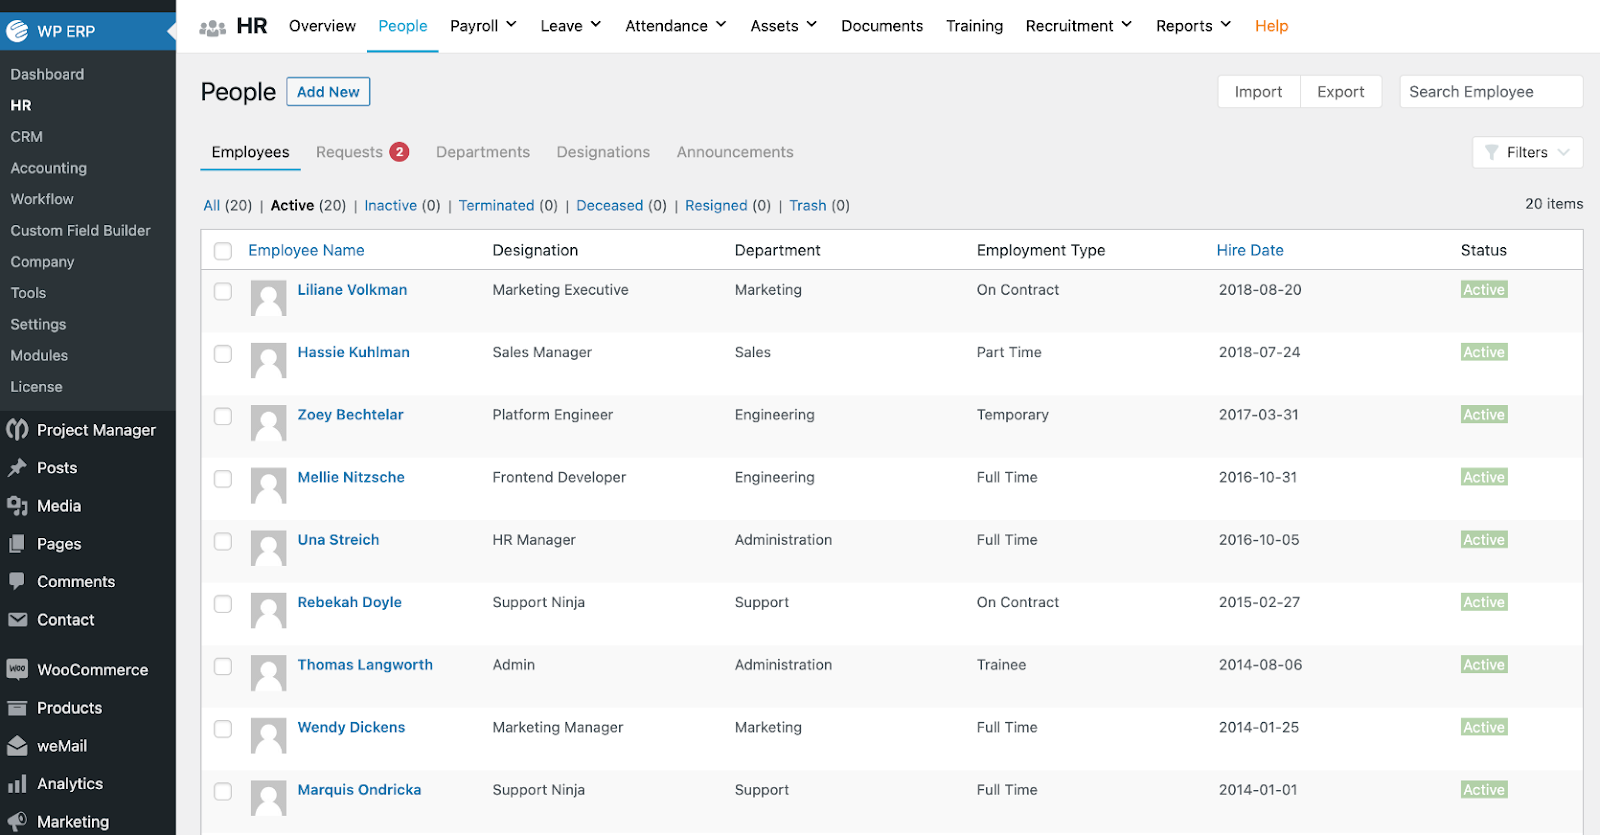The width and height of the screenshot is (1600, 835).
Task: Click the Posts pin icon
Action: point(17,468)
